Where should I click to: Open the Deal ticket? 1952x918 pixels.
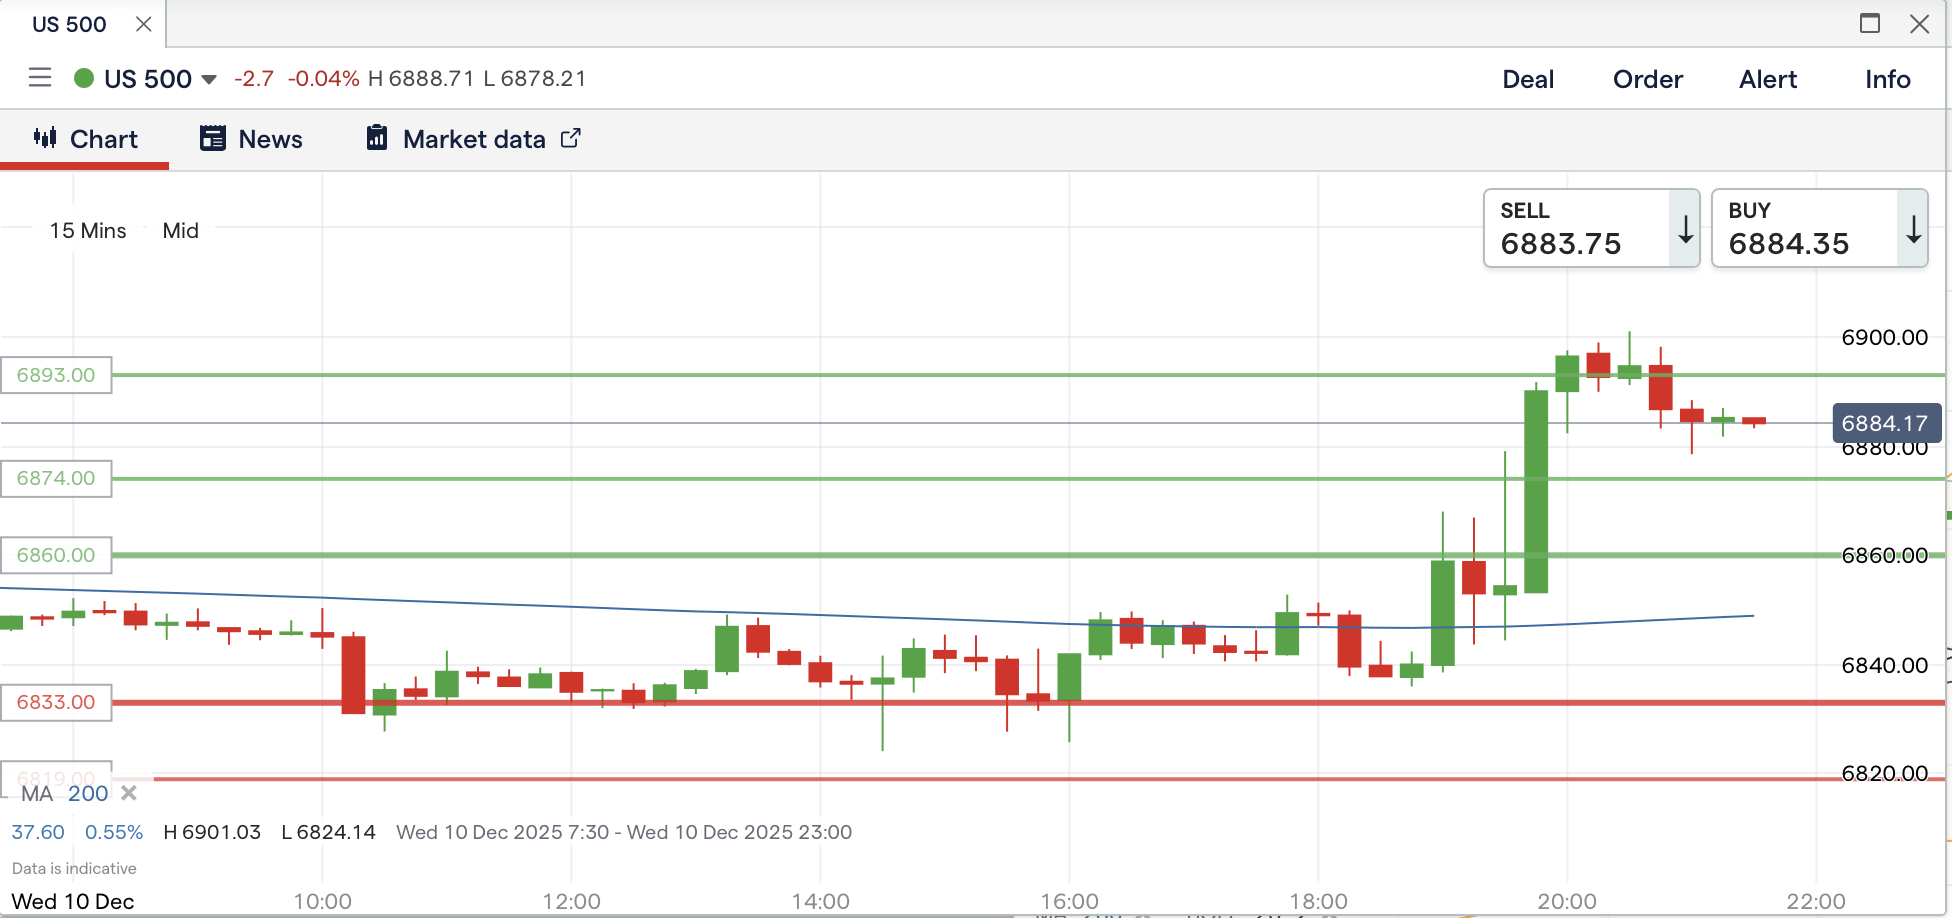(x=1527, y=79)
